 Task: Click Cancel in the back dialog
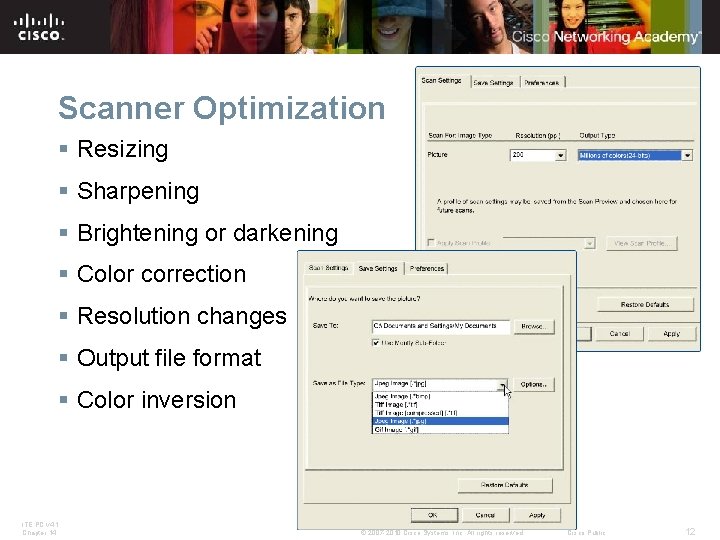click(x=619, y=333)
